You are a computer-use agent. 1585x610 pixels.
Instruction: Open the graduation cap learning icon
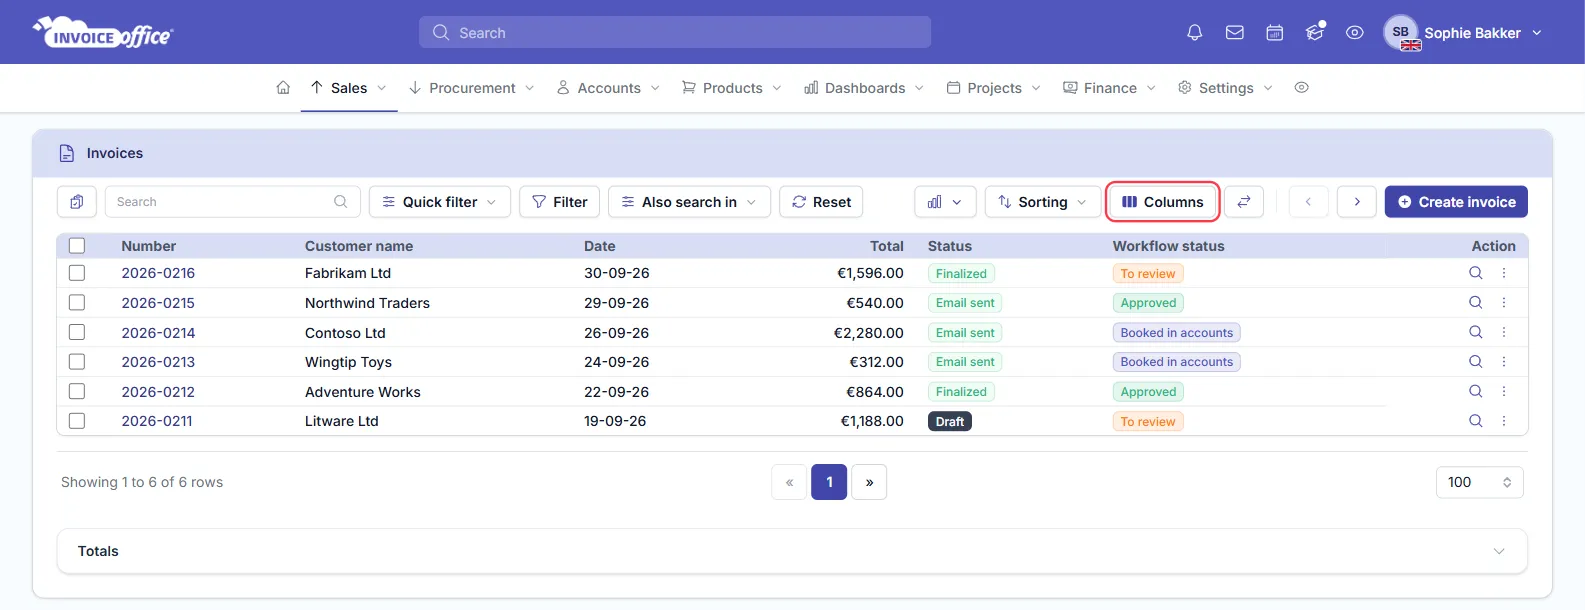tap(1315, 32)
